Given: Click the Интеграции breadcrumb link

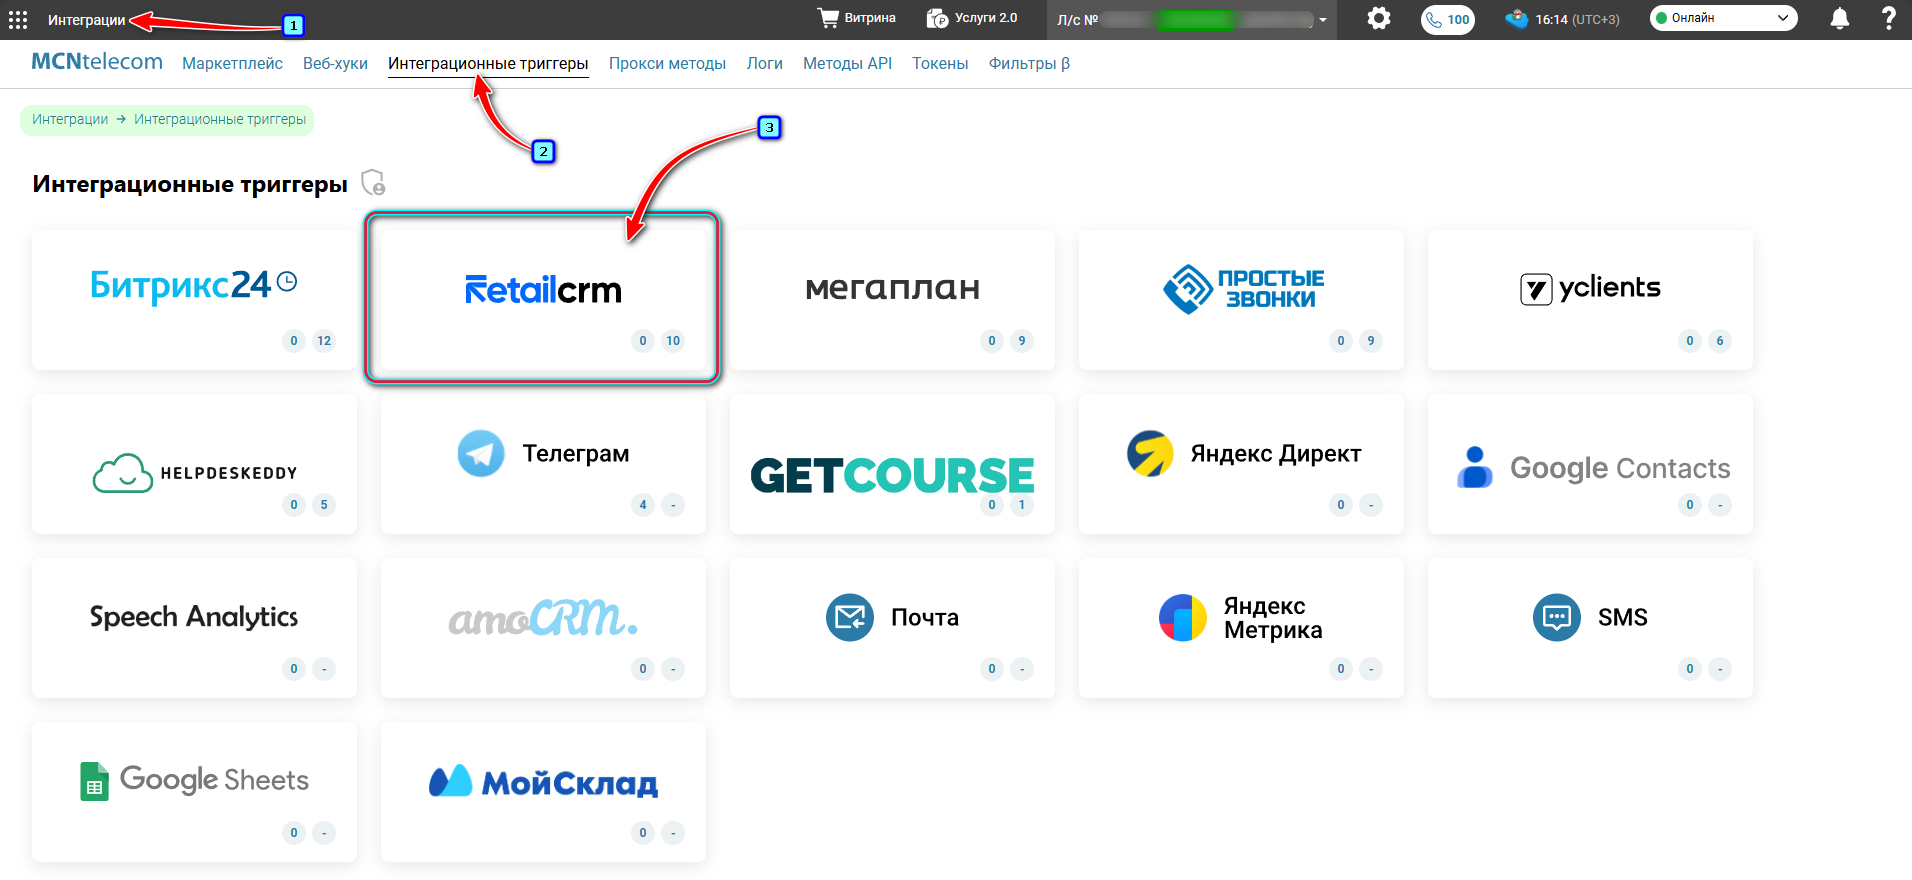Looking at the screenshot, I should [70, 119].
